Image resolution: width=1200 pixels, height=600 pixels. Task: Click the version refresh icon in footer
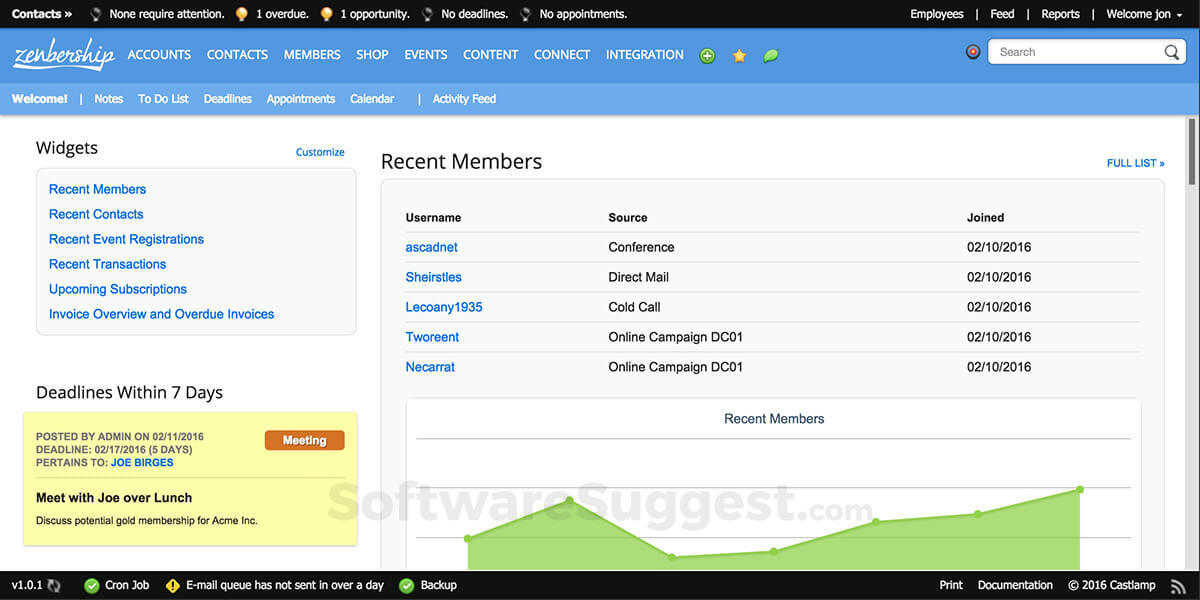coord(54,586)
